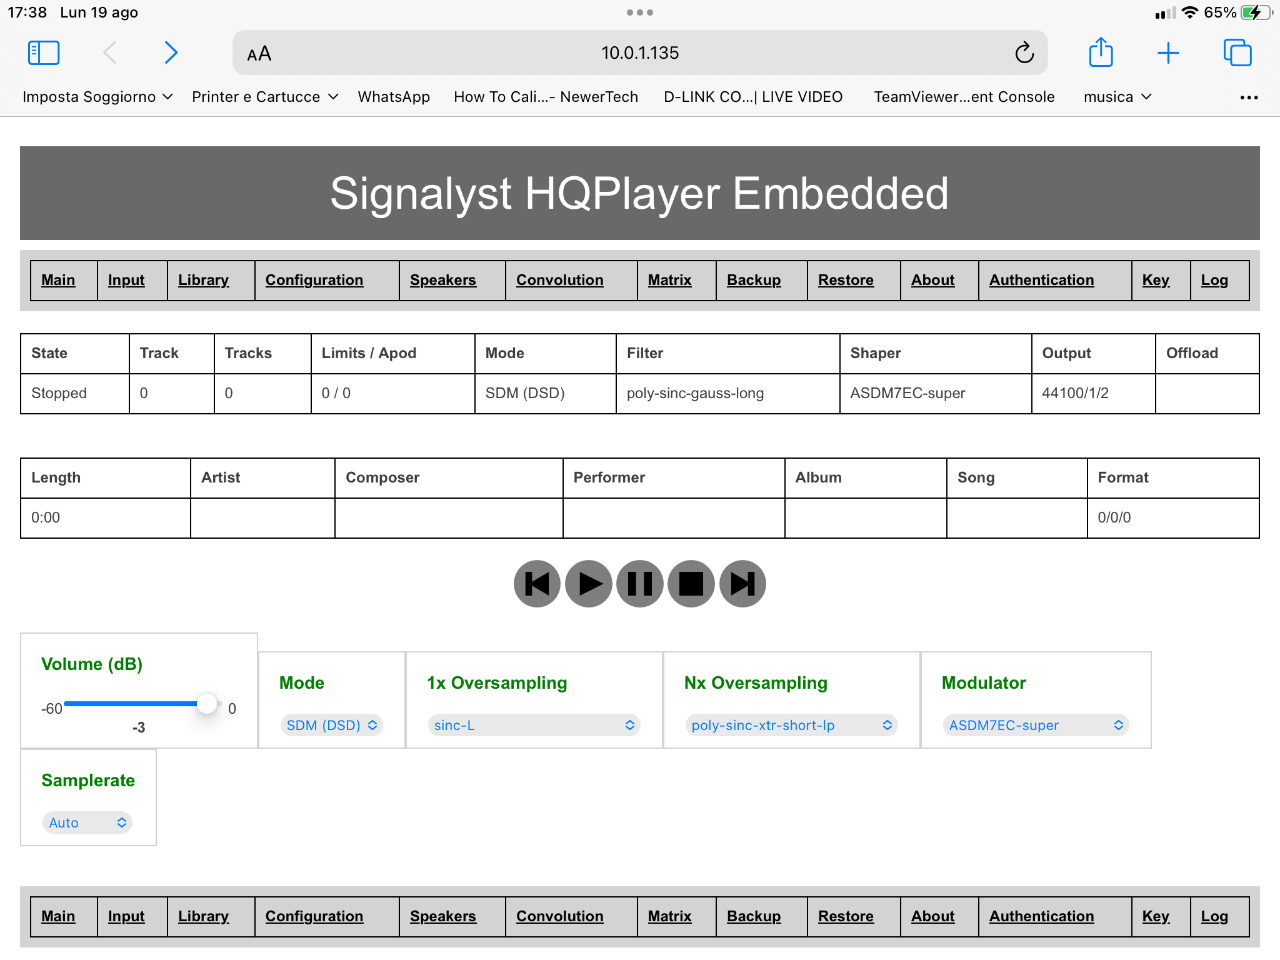Open Input in the bottom navigation
This screenshot has height=960, width=1280.
pos(126,916)
